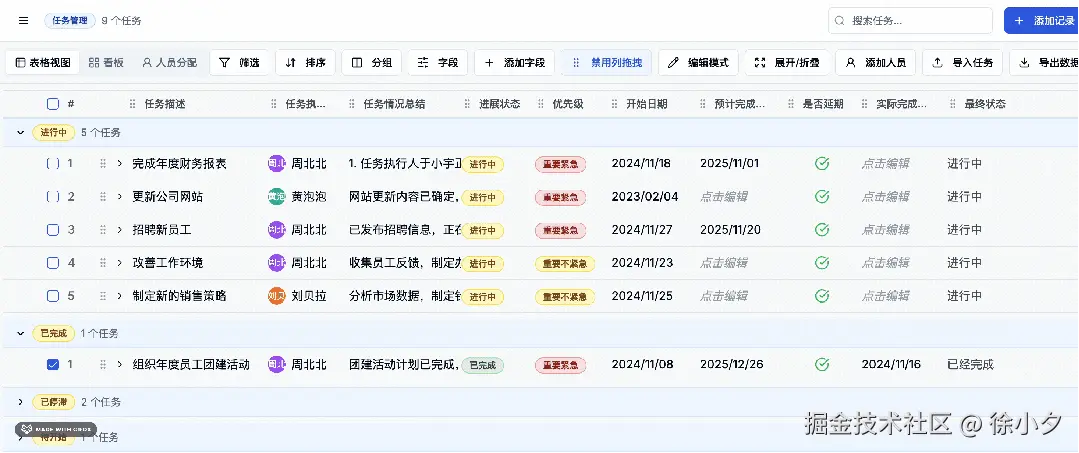Image resolution: width=1079 pixels, height=453 pixels.
Task: Open the 排序 sort option
Action: click(x=306, y=63)
